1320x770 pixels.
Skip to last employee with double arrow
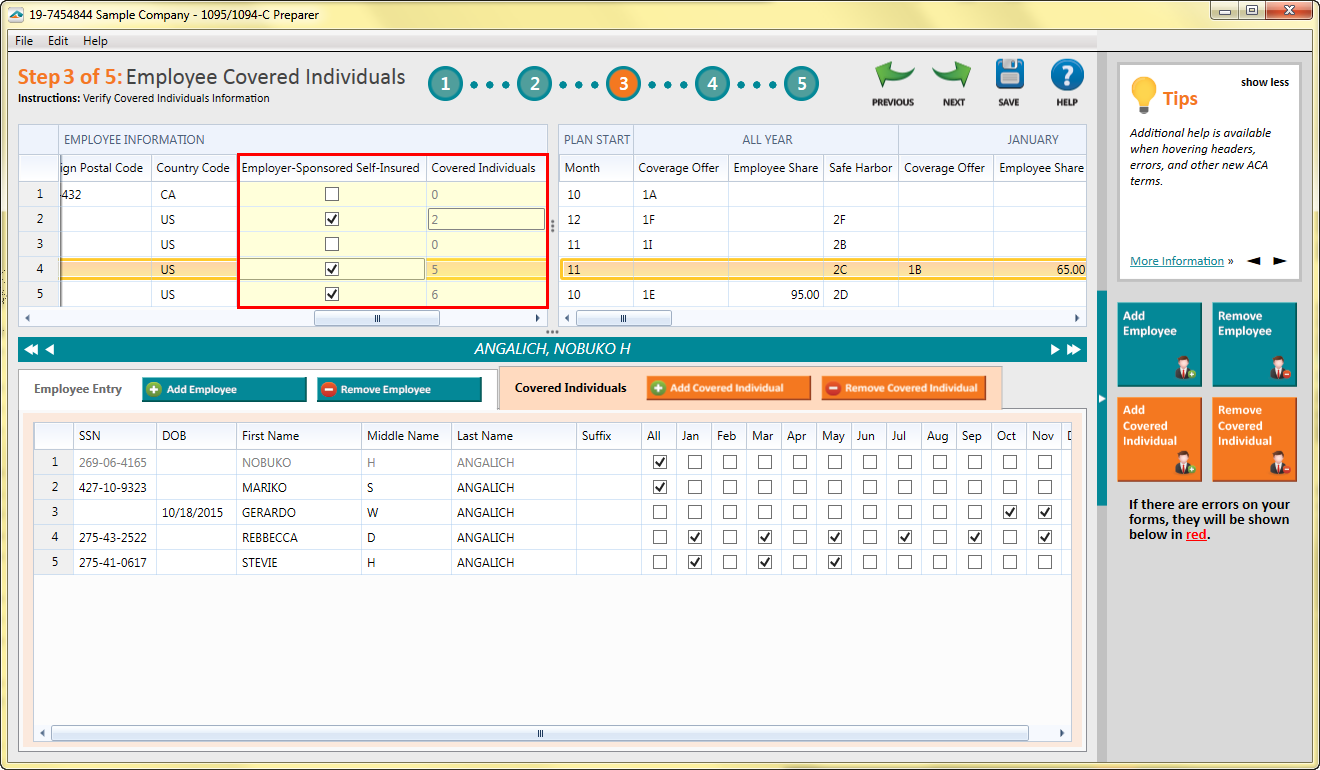1074,349
